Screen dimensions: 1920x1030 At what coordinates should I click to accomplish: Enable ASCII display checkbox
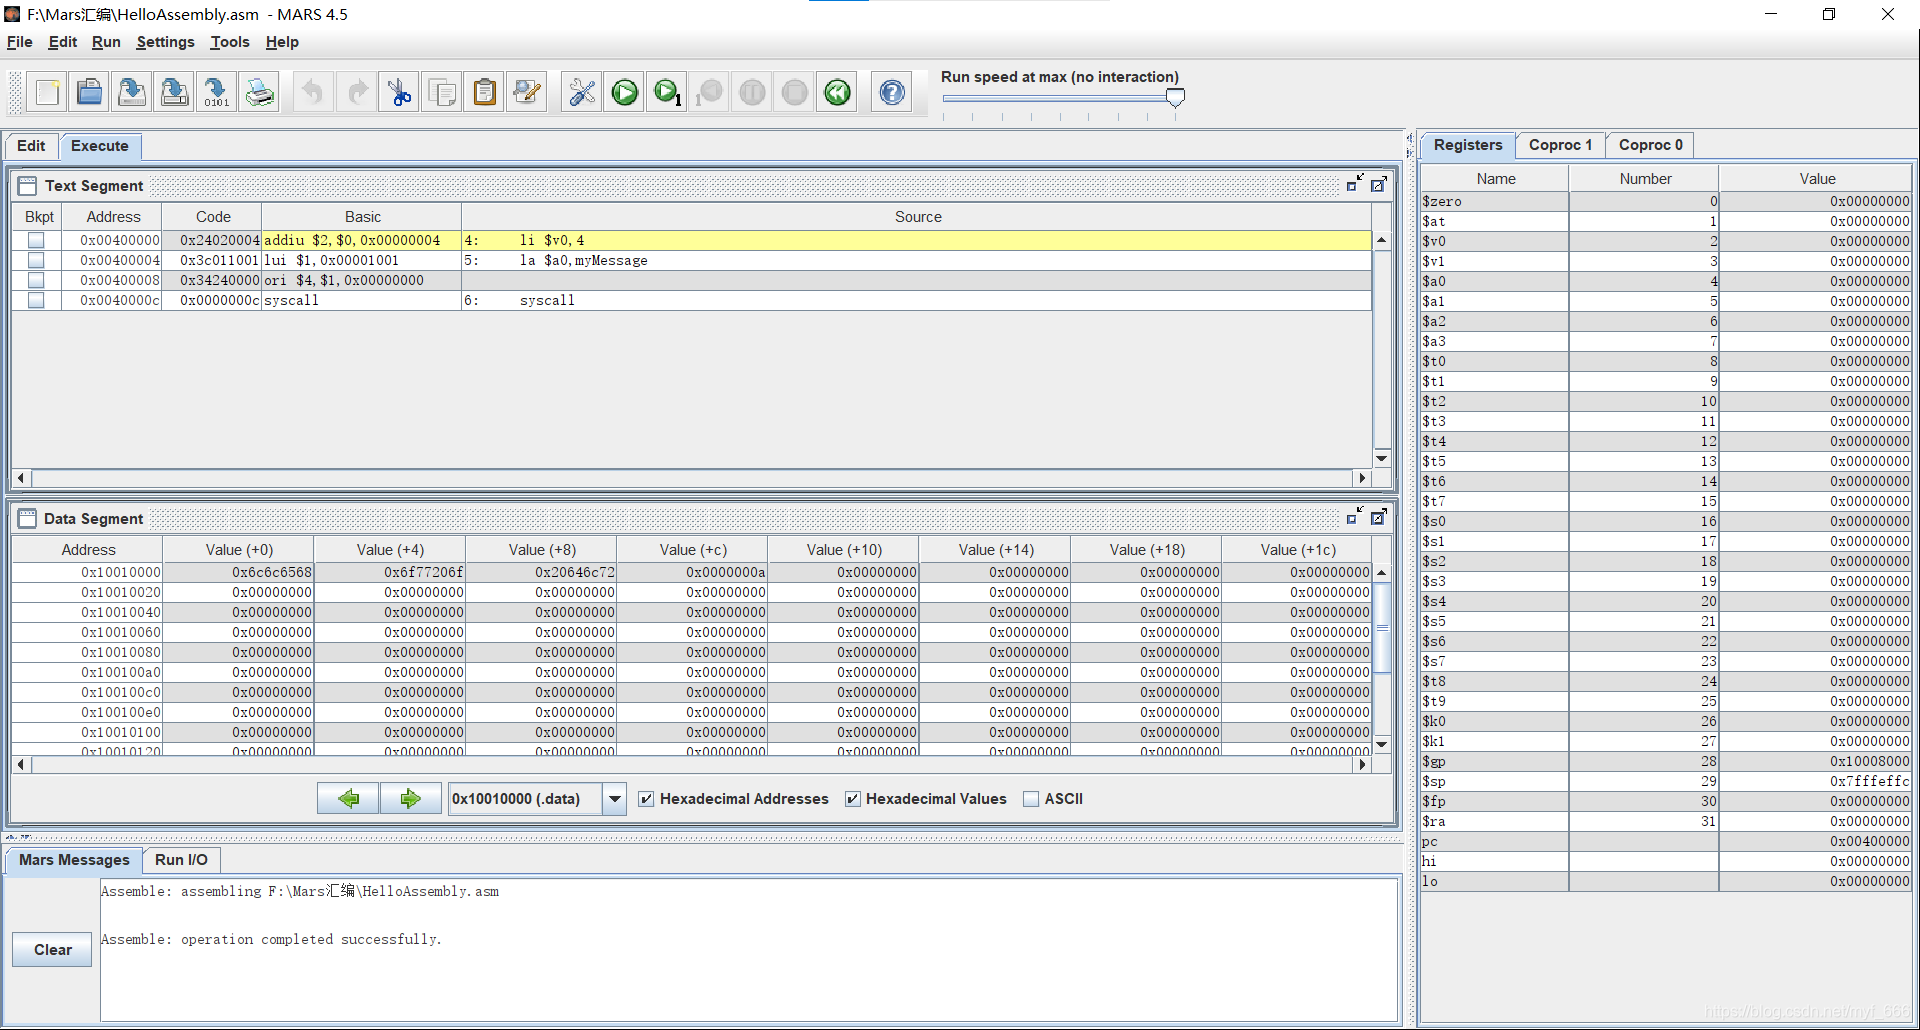[x=1031, y=799]
